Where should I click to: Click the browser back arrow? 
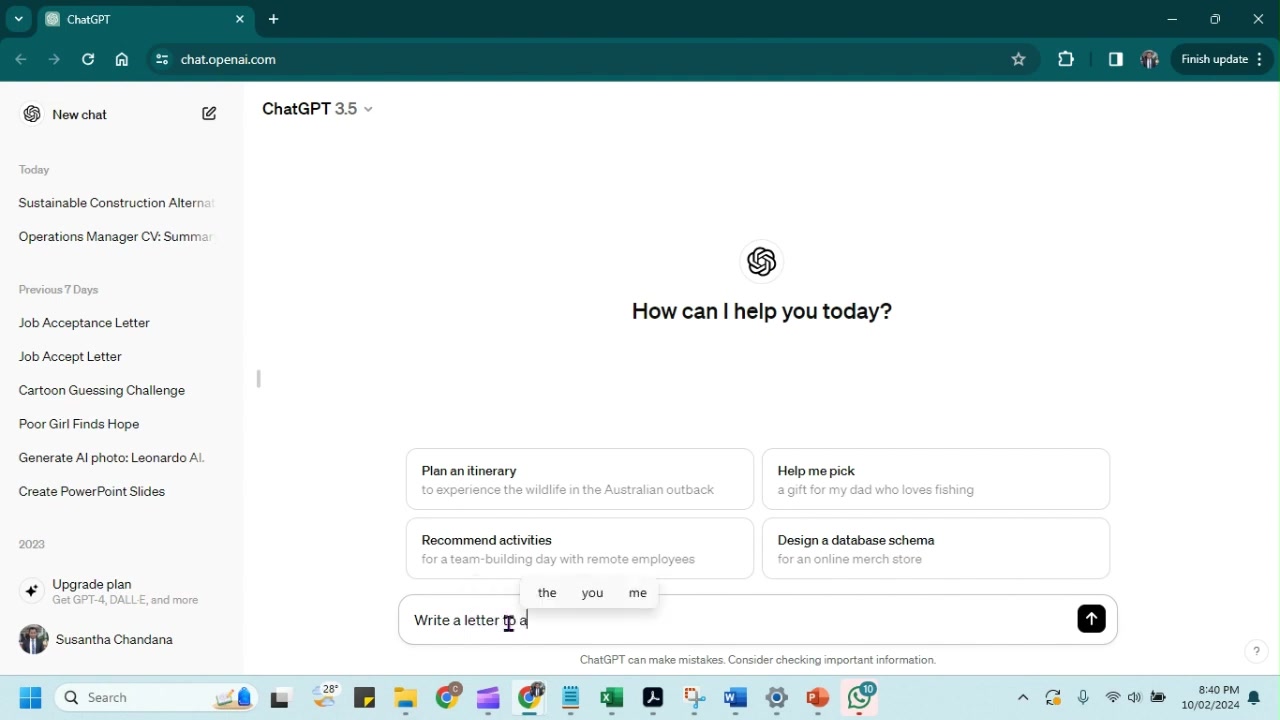(x=21, y=59)
